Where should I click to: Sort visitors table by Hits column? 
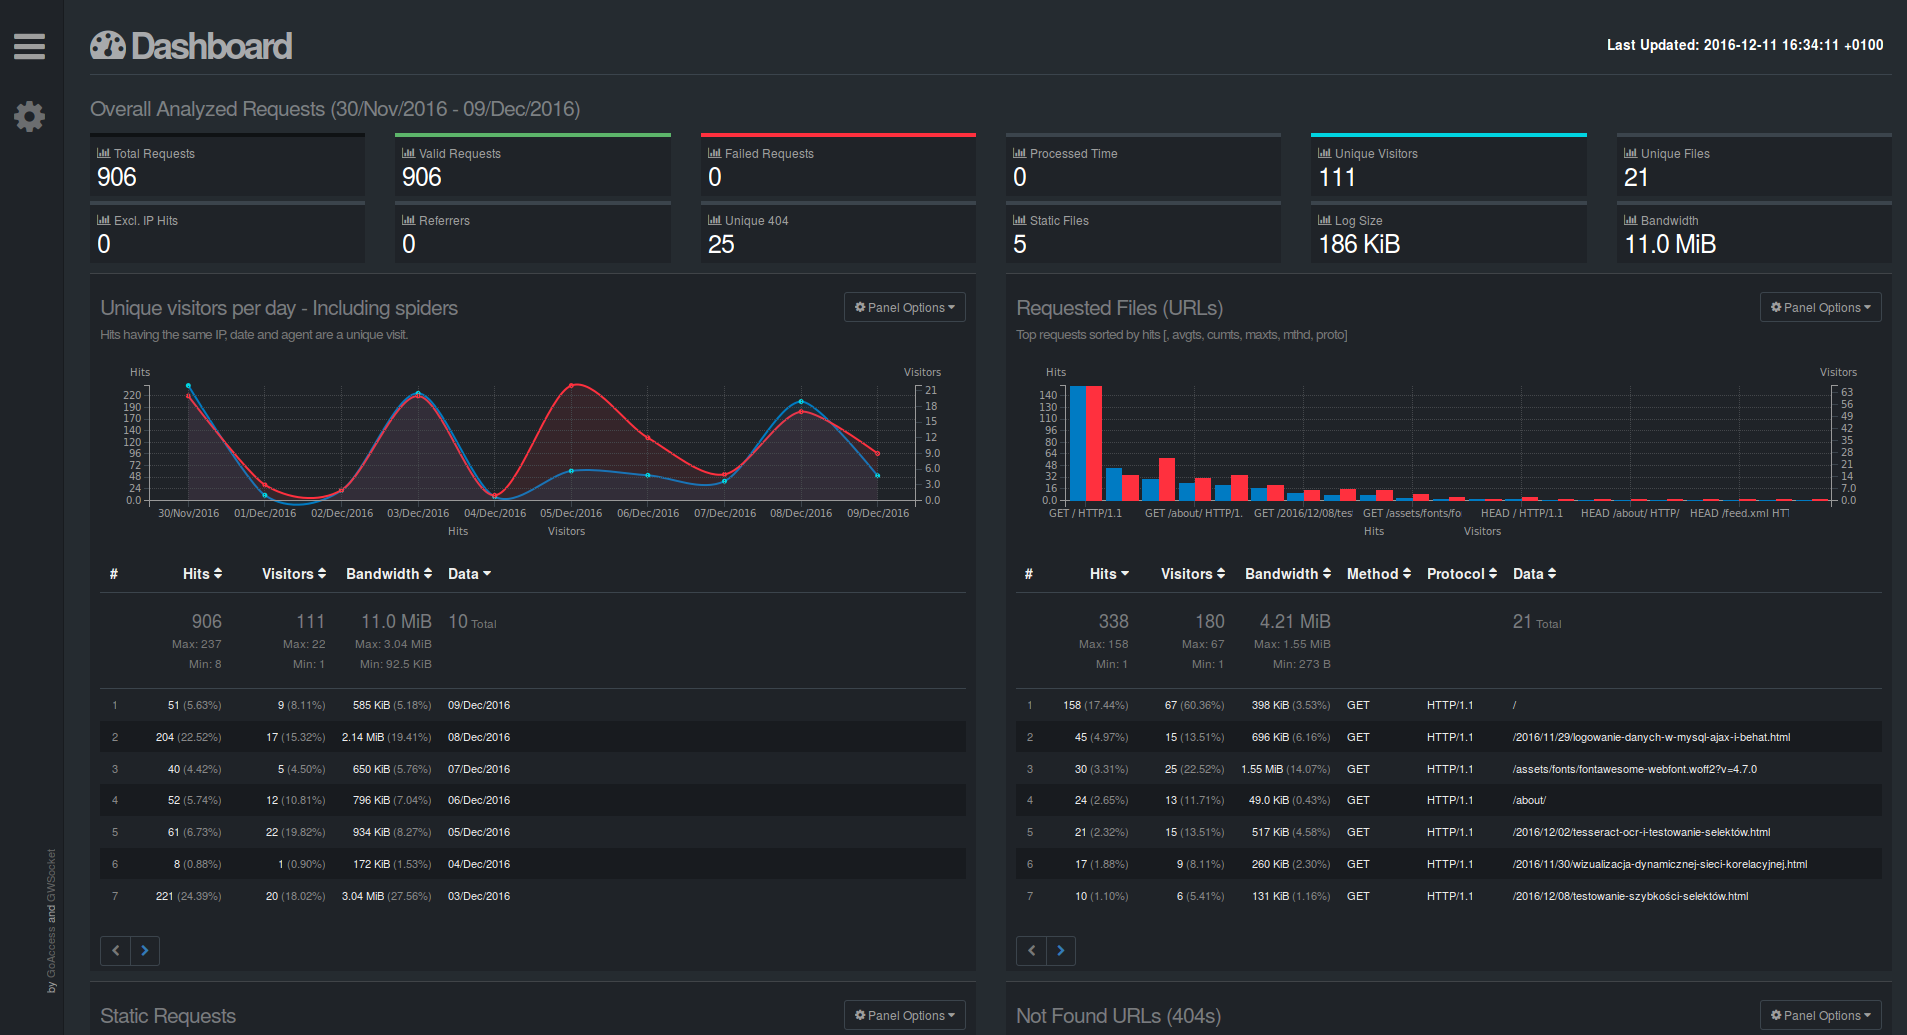[203, 574]
